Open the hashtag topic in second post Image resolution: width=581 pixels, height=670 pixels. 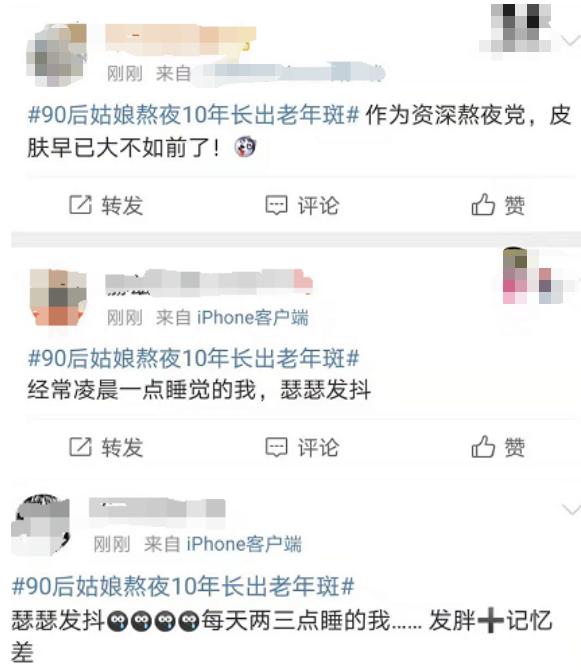coord(194,358)
